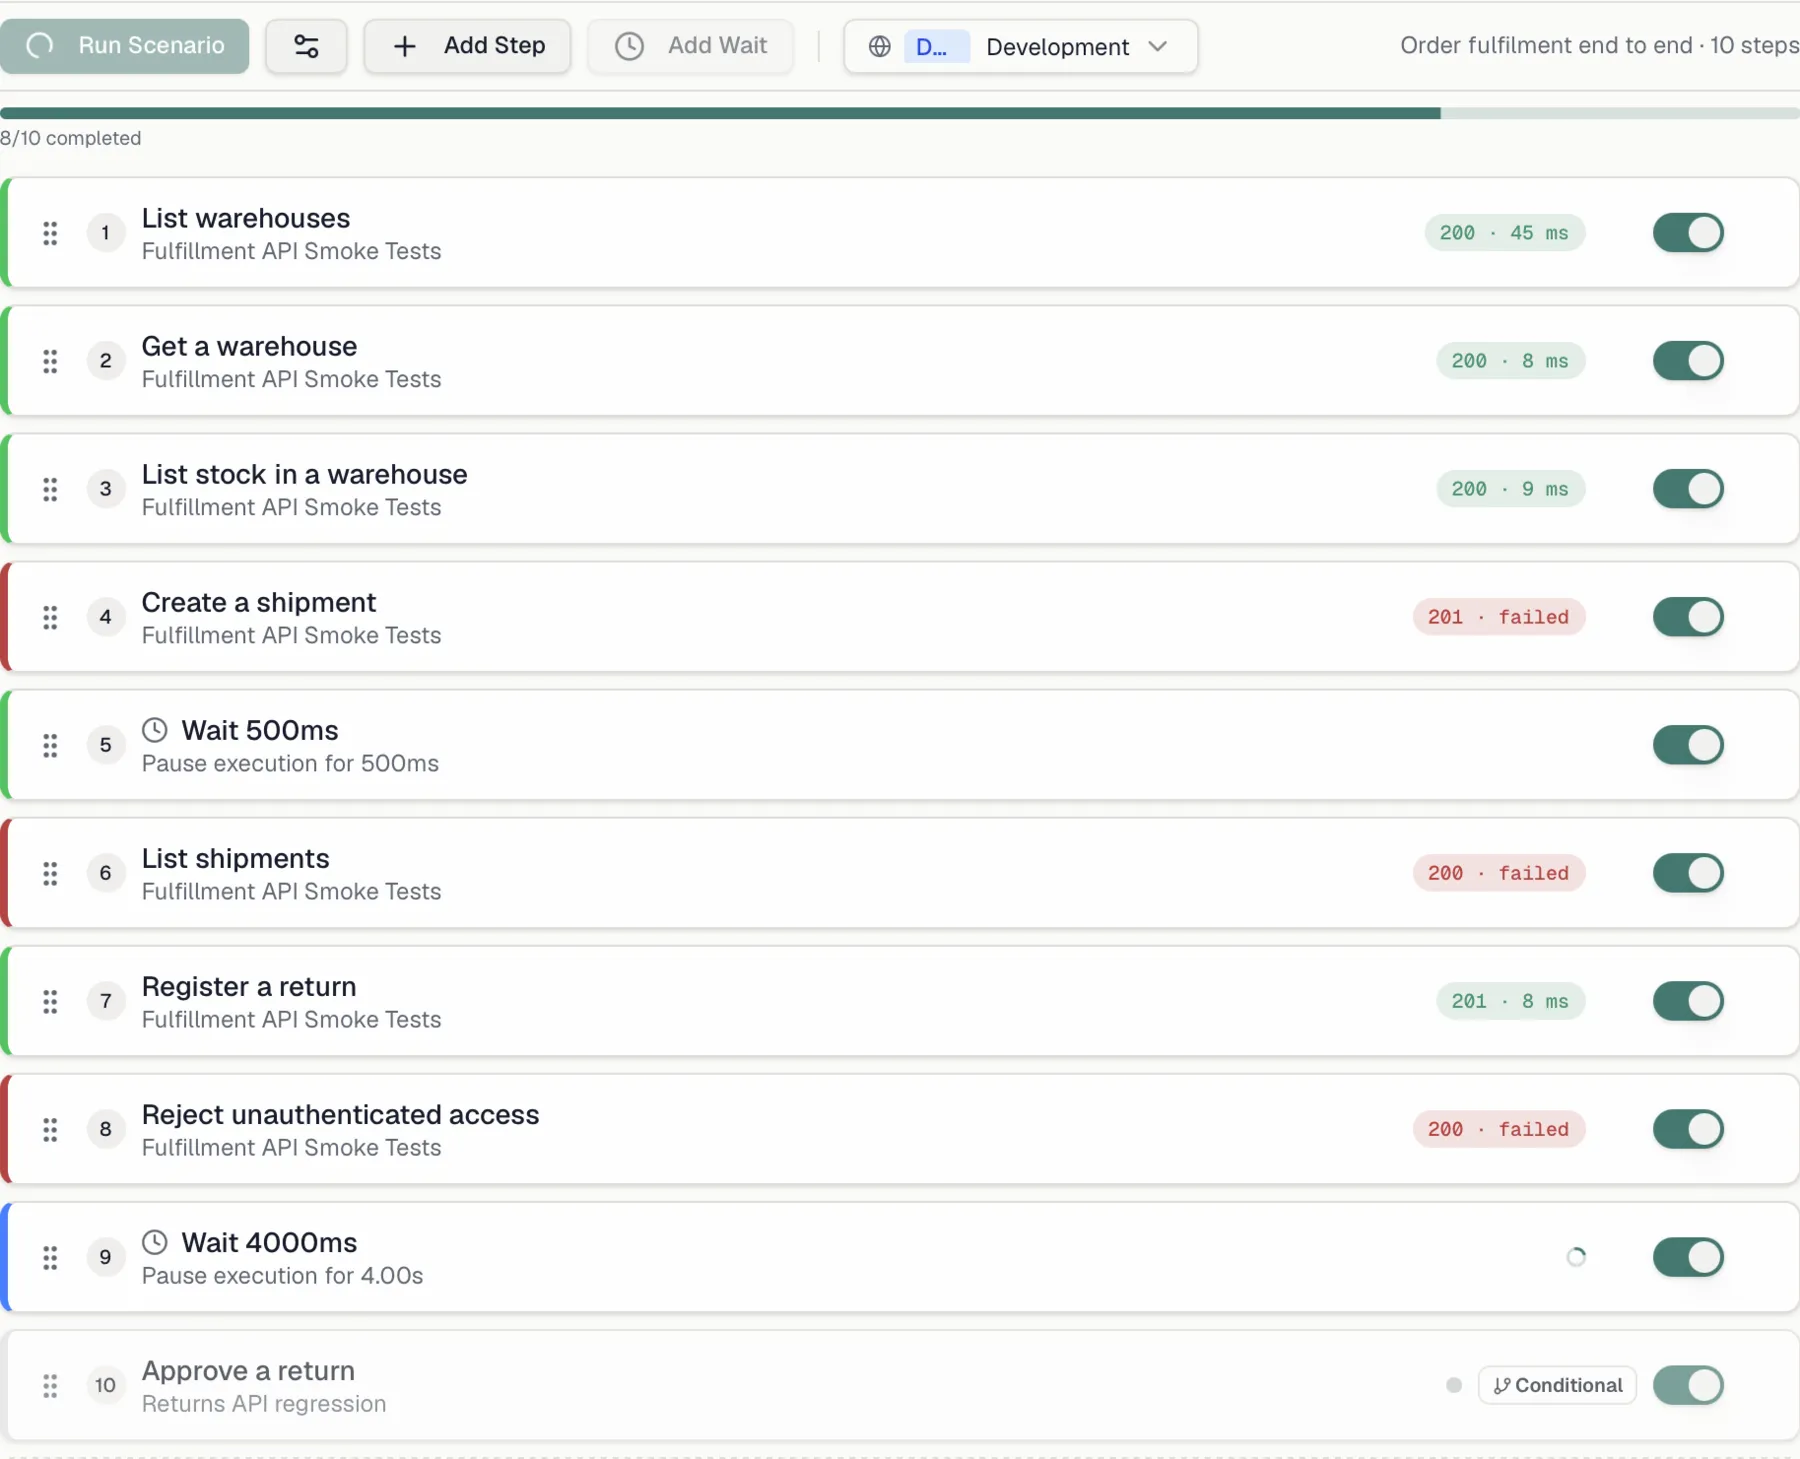Click the 200 failed badge on Reject unauthenticated access
The image size is (1800, 1459).
click(1499, 1129)
